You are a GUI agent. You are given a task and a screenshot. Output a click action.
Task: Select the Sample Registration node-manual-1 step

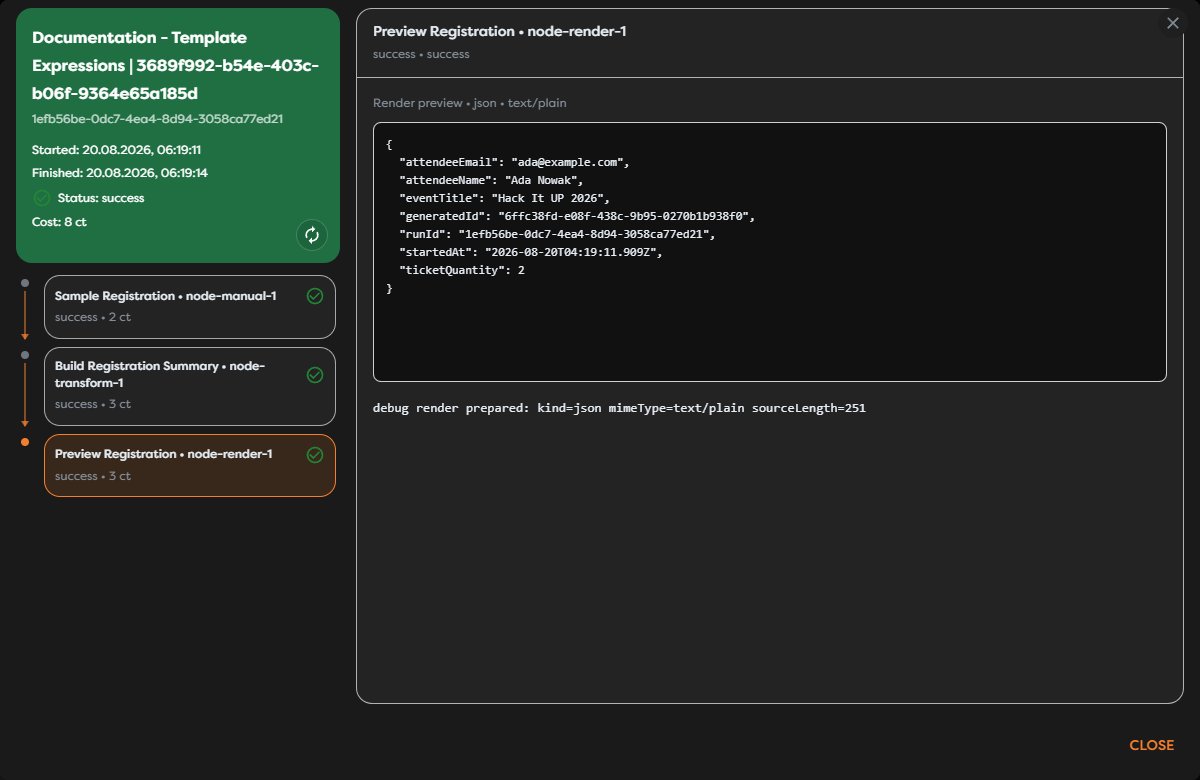pyautogui.click(x=190, y=307)
